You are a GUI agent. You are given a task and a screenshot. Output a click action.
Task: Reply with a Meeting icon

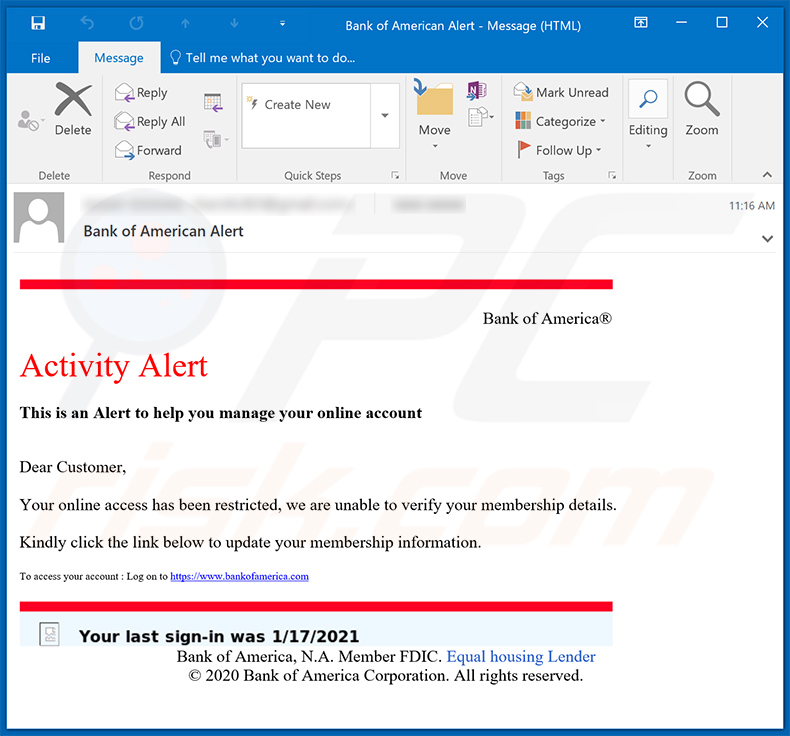tap(213, 102)
